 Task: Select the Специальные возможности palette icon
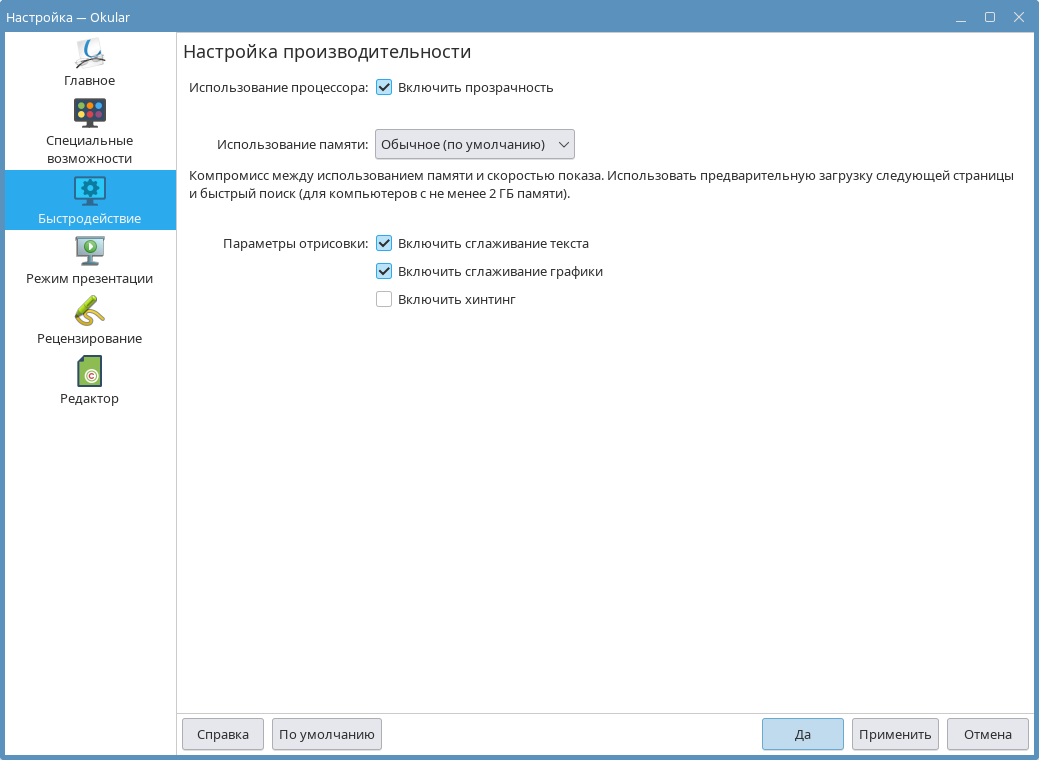click(x=90, y=112)
